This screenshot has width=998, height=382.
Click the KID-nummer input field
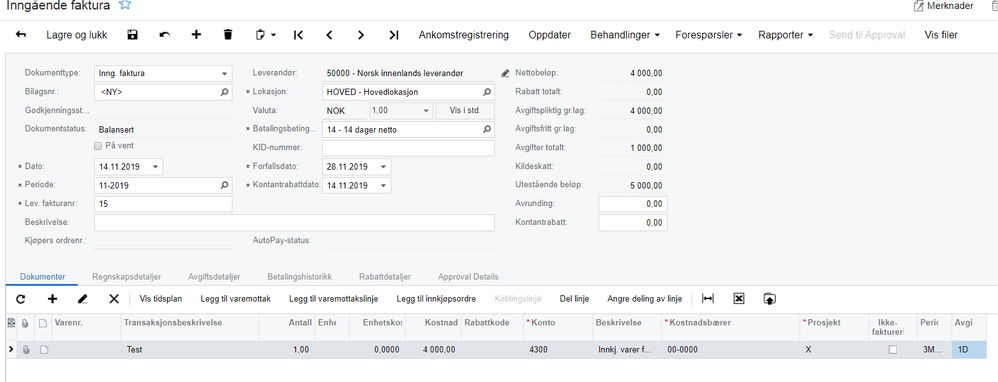[408, 148]
